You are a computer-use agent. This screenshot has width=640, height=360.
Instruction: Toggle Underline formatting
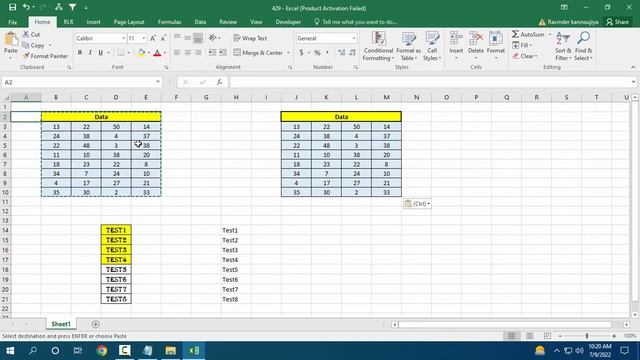click(x=100, y=53)
